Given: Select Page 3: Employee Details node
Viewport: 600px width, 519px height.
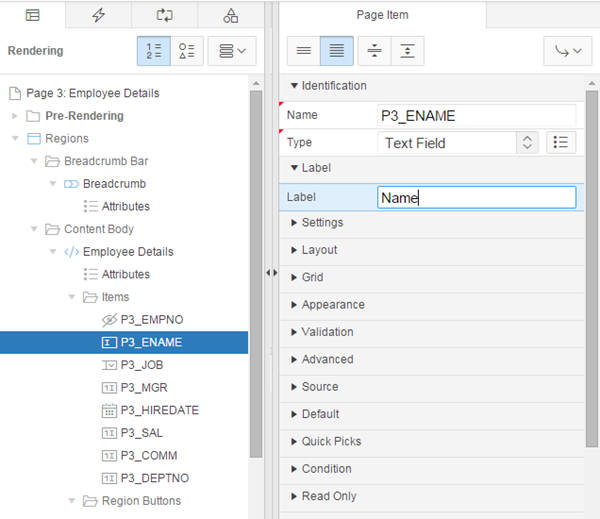Looking at the screenshot, I should click(x=93, y=93).
